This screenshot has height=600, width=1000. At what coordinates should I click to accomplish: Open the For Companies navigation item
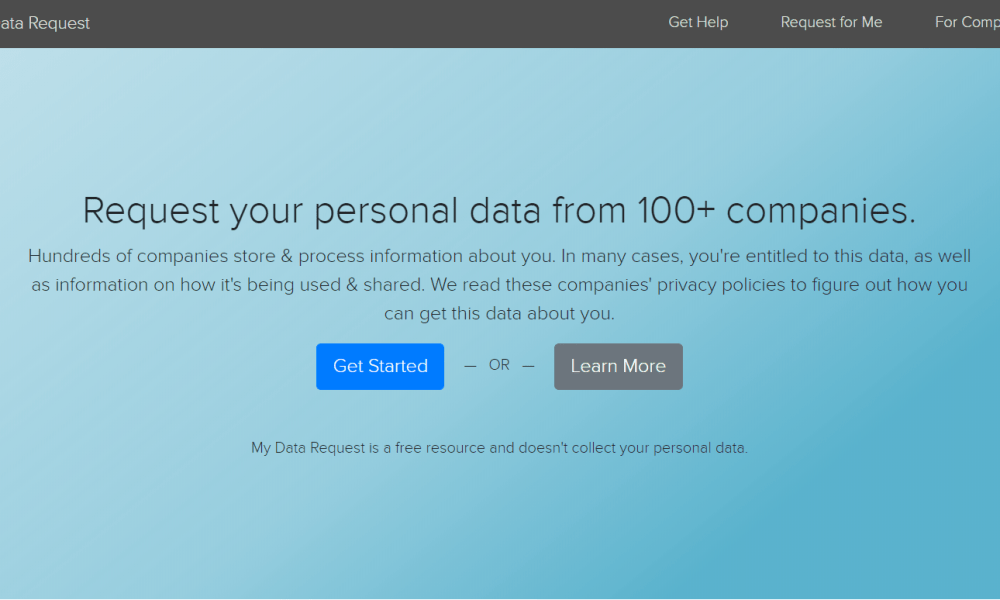pyautogui.click(x=967, y=22)
